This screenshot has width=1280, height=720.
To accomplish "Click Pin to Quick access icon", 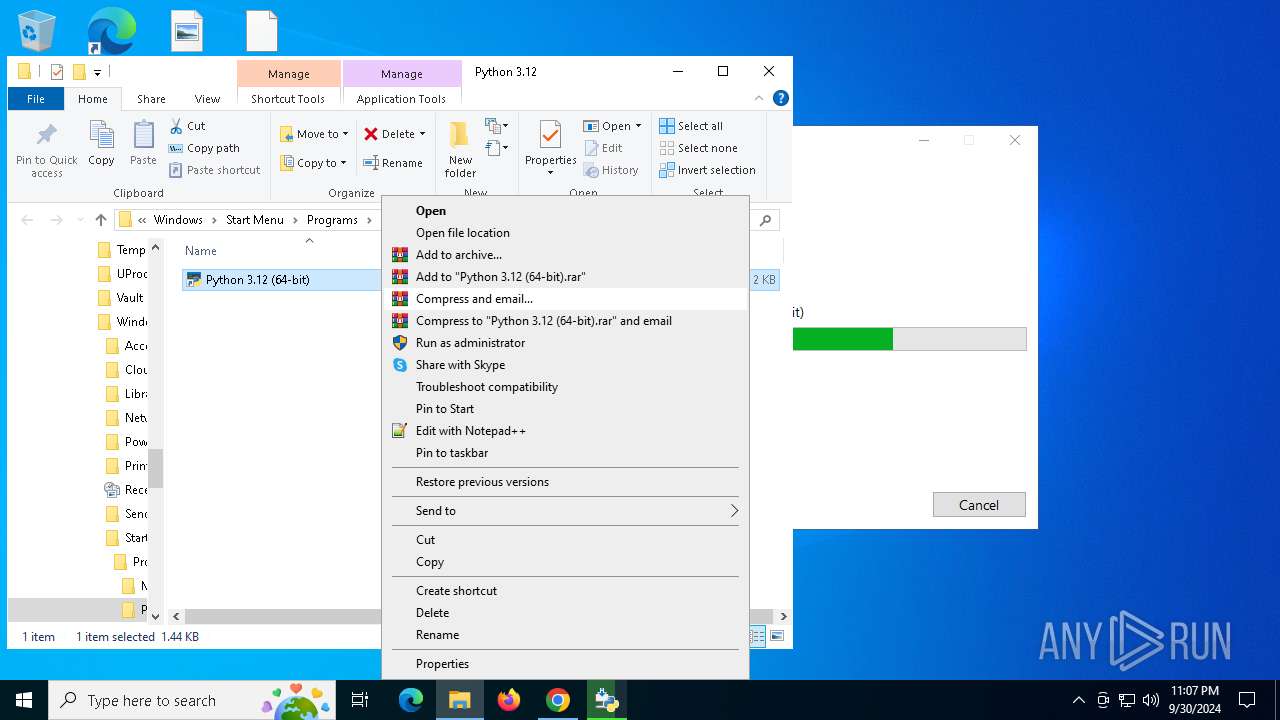I will [x=46, y=150].
